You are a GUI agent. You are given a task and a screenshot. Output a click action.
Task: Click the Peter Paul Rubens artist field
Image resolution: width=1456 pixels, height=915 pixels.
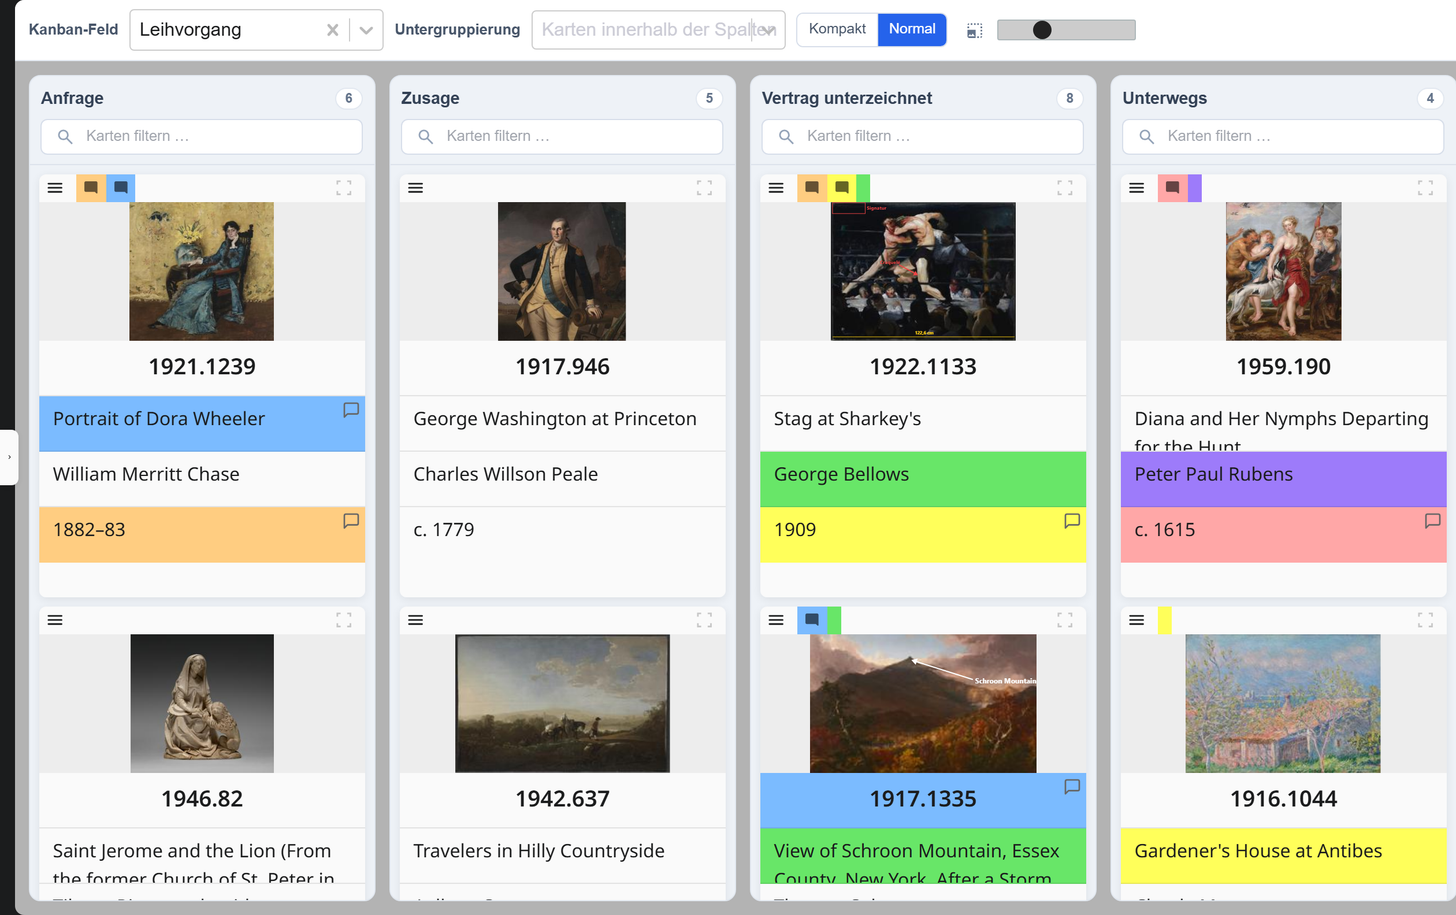point(1283,479)
